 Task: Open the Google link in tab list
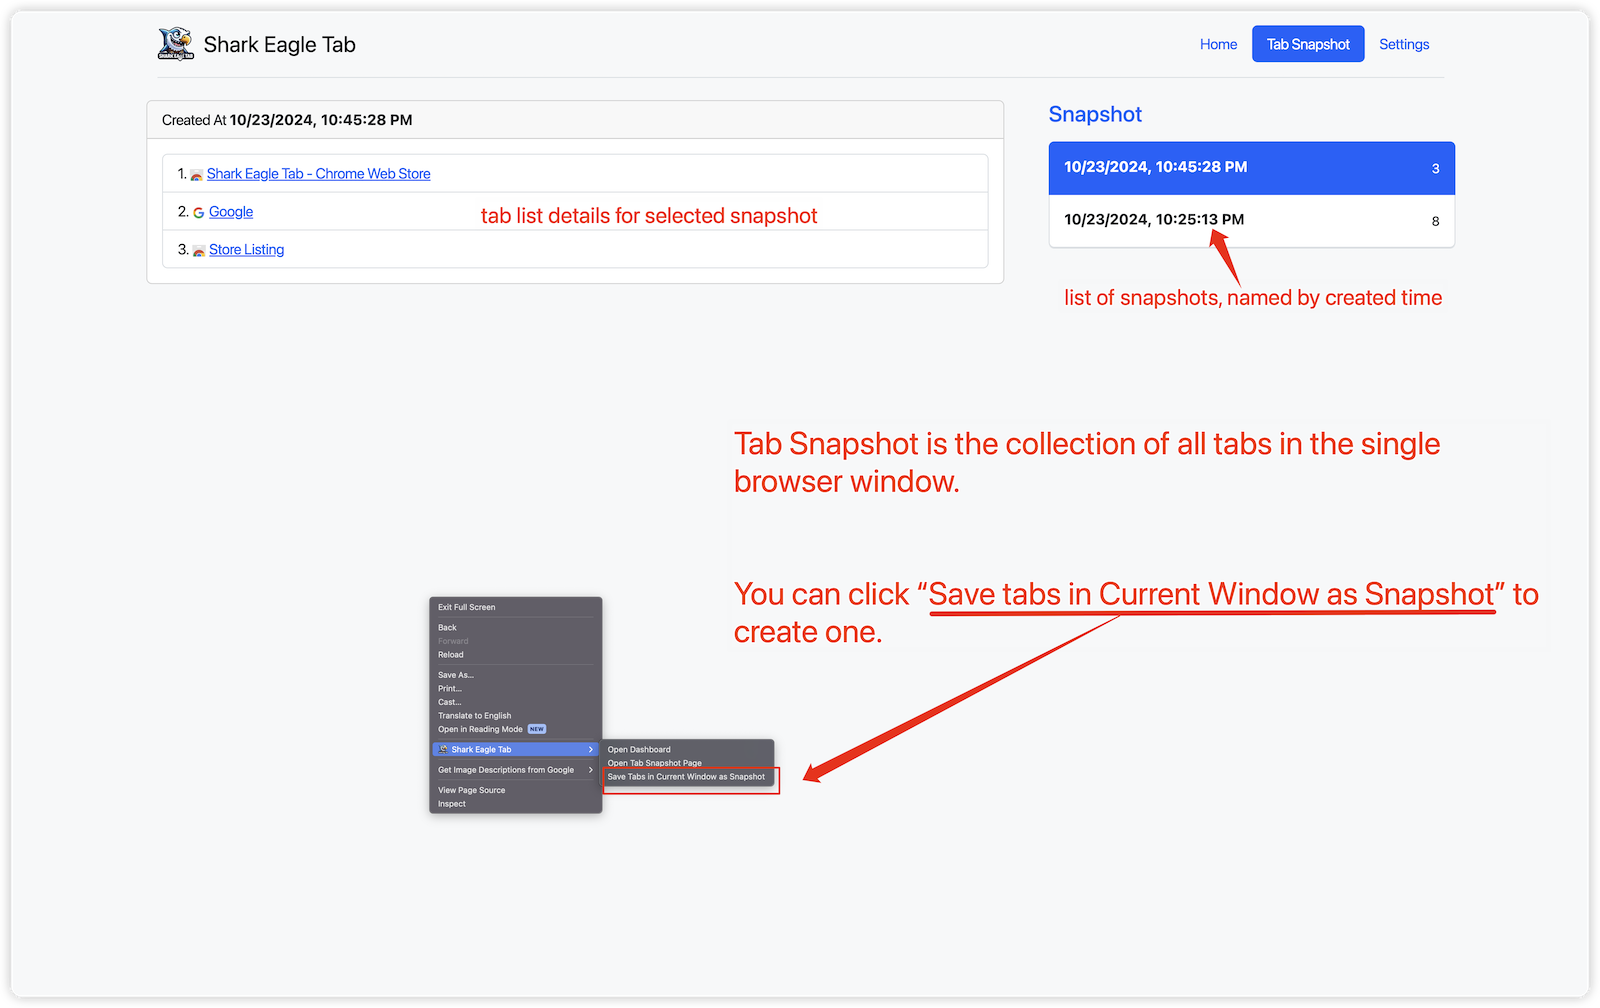[x=231, y=212]
